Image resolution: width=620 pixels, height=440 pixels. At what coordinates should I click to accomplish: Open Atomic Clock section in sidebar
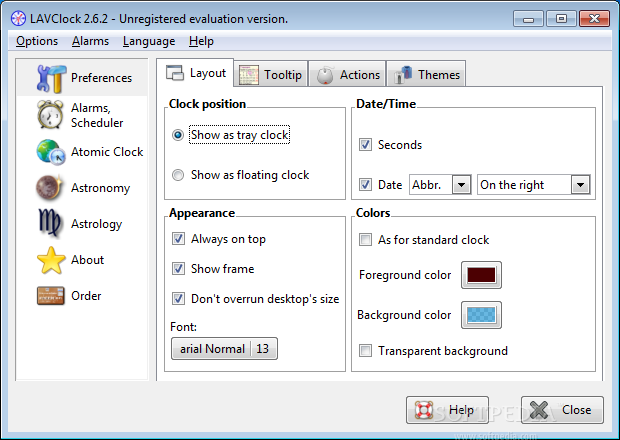(x=82, y=152)
